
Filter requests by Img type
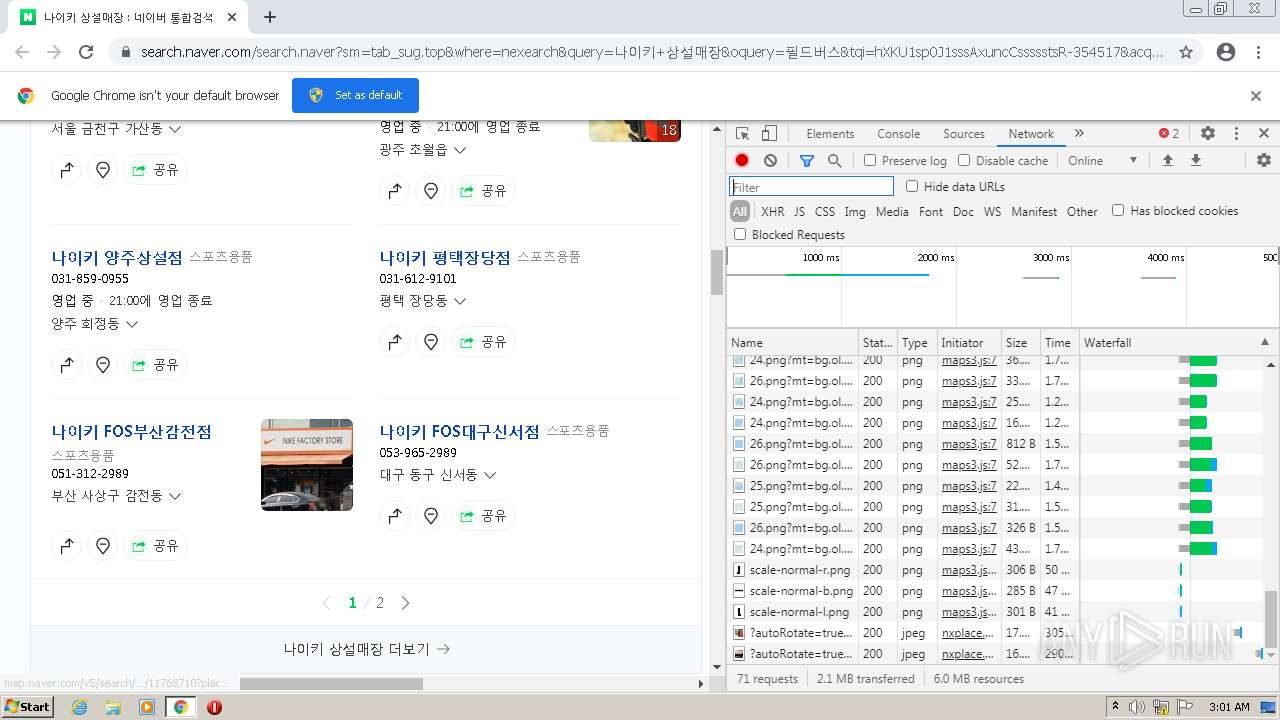(x=855, y=211)
